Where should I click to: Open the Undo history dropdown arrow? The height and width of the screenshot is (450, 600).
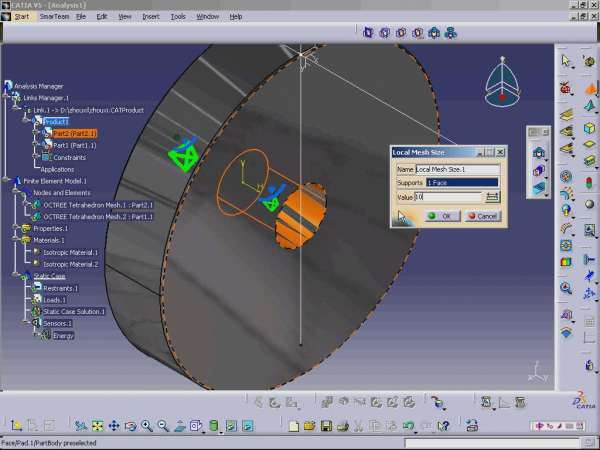[x=416, y=432]
